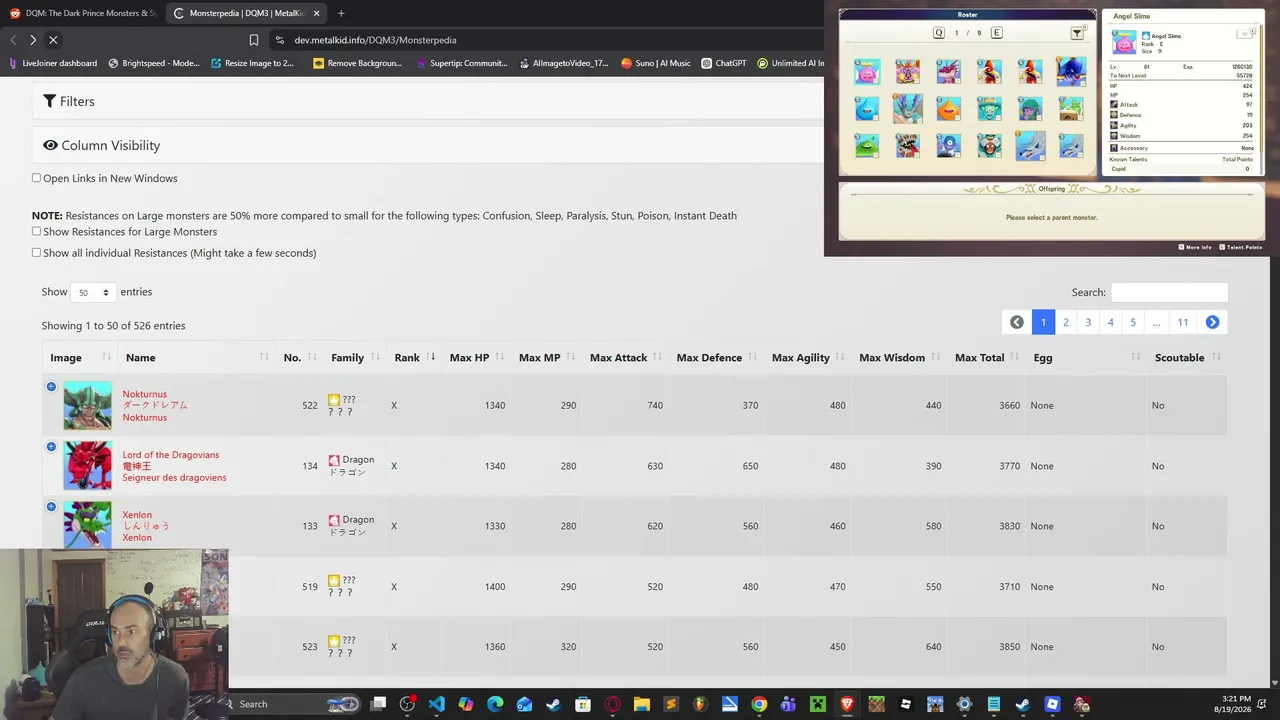Open the ChatGPT bookmark

(724, 63)
